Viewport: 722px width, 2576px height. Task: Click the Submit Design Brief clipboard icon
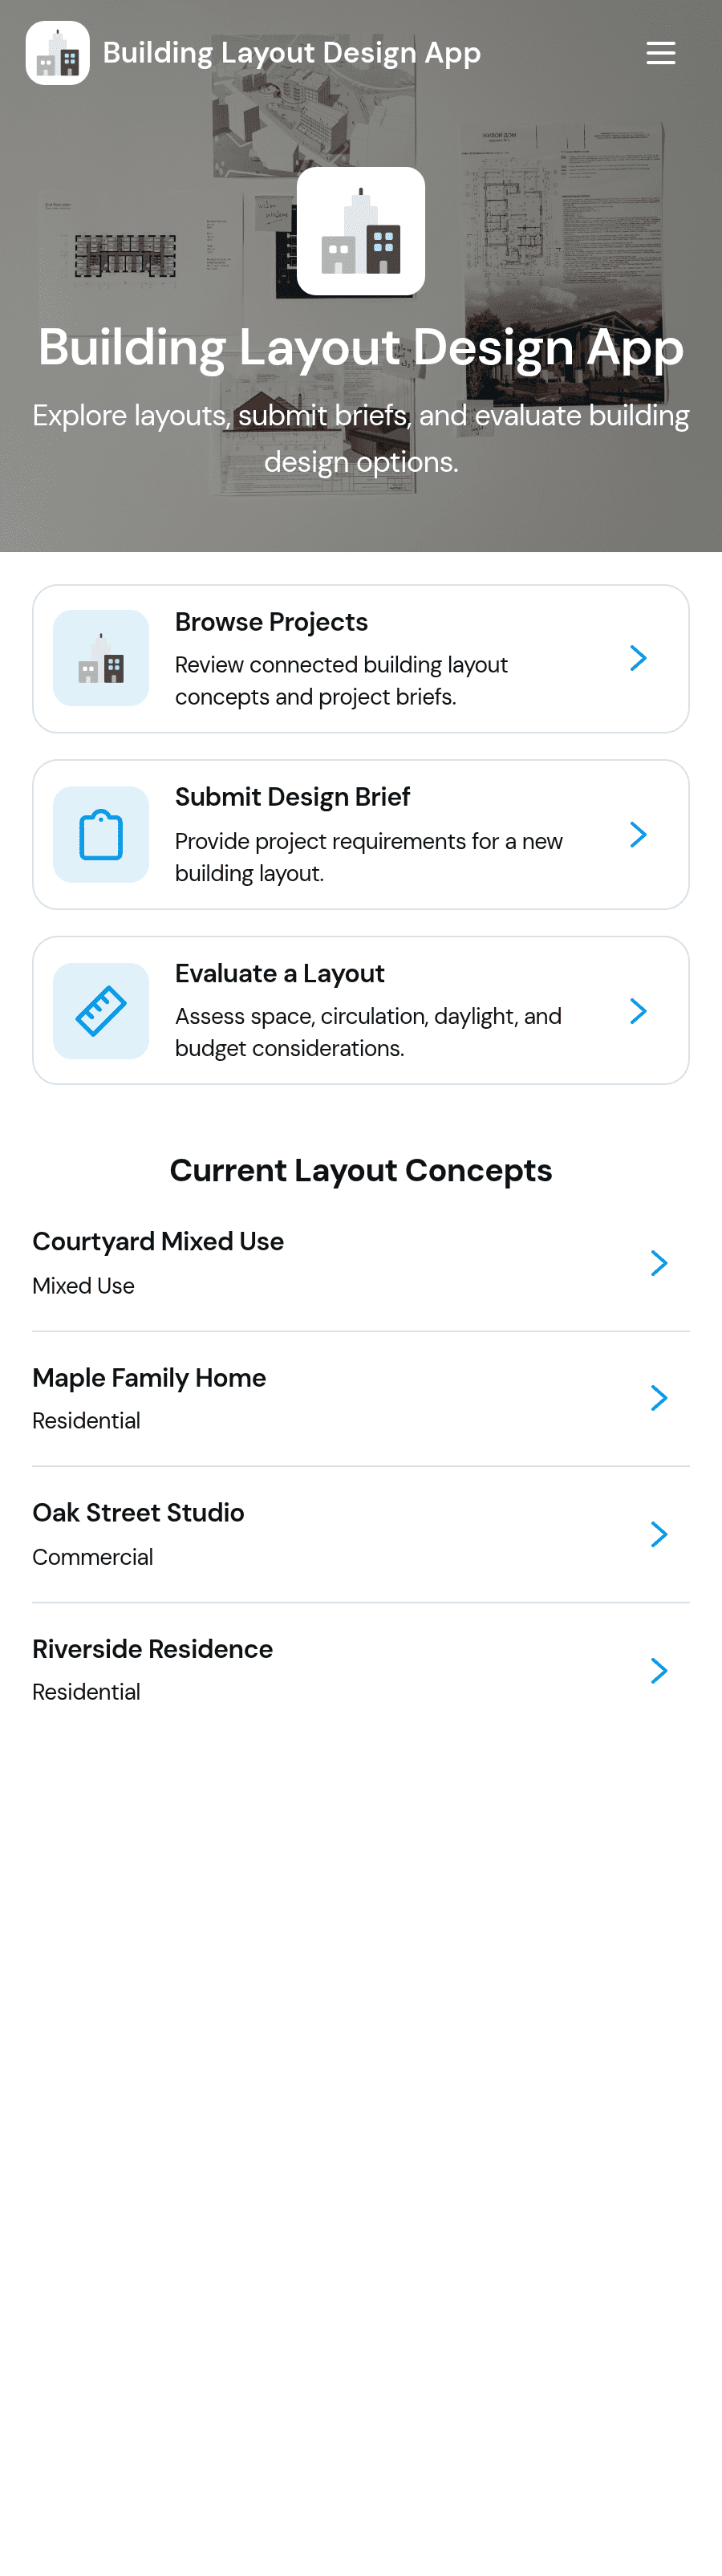click(x=101, y=835)
